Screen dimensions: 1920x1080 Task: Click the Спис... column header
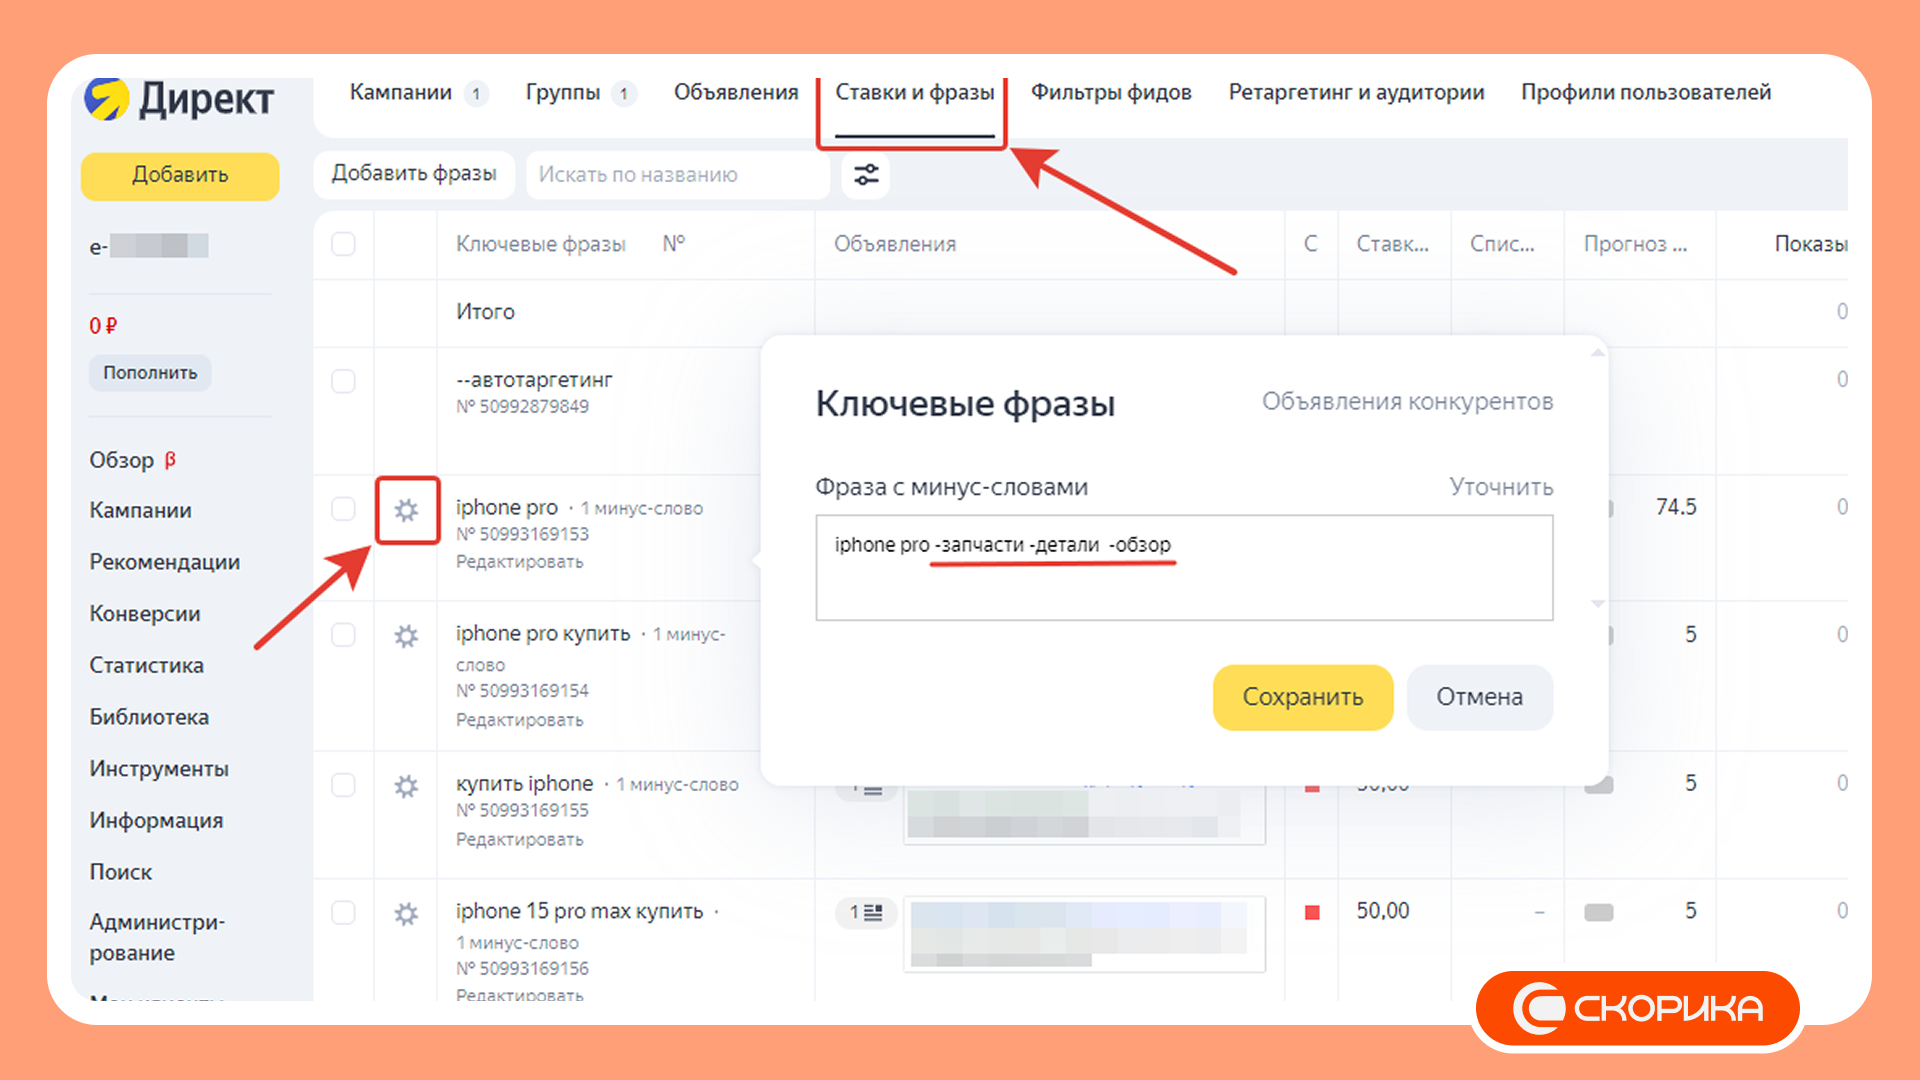(1502, 244)
